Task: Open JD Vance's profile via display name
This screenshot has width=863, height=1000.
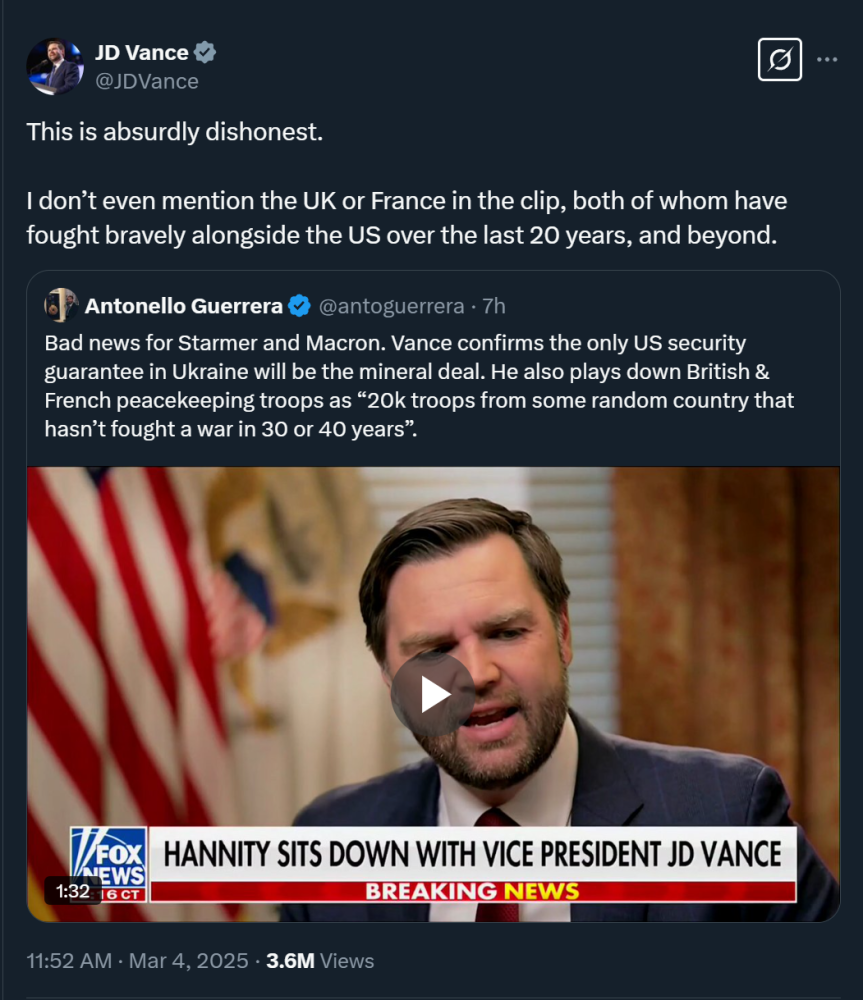Action: pos(141,53)
